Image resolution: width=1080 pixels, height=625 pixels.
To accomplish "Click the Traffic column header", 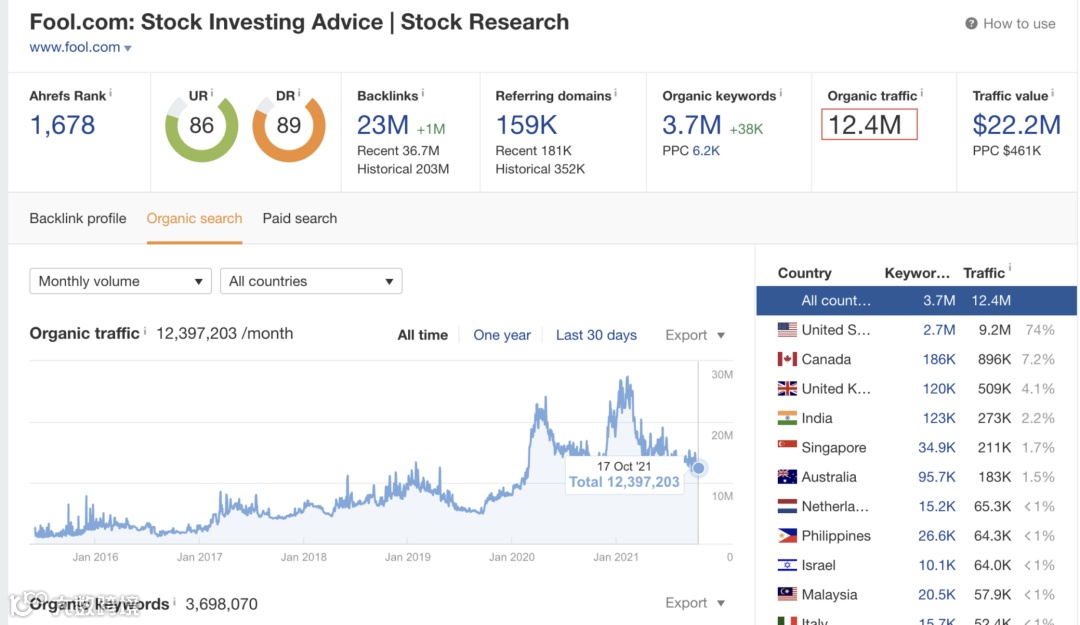I will [984, 273].
